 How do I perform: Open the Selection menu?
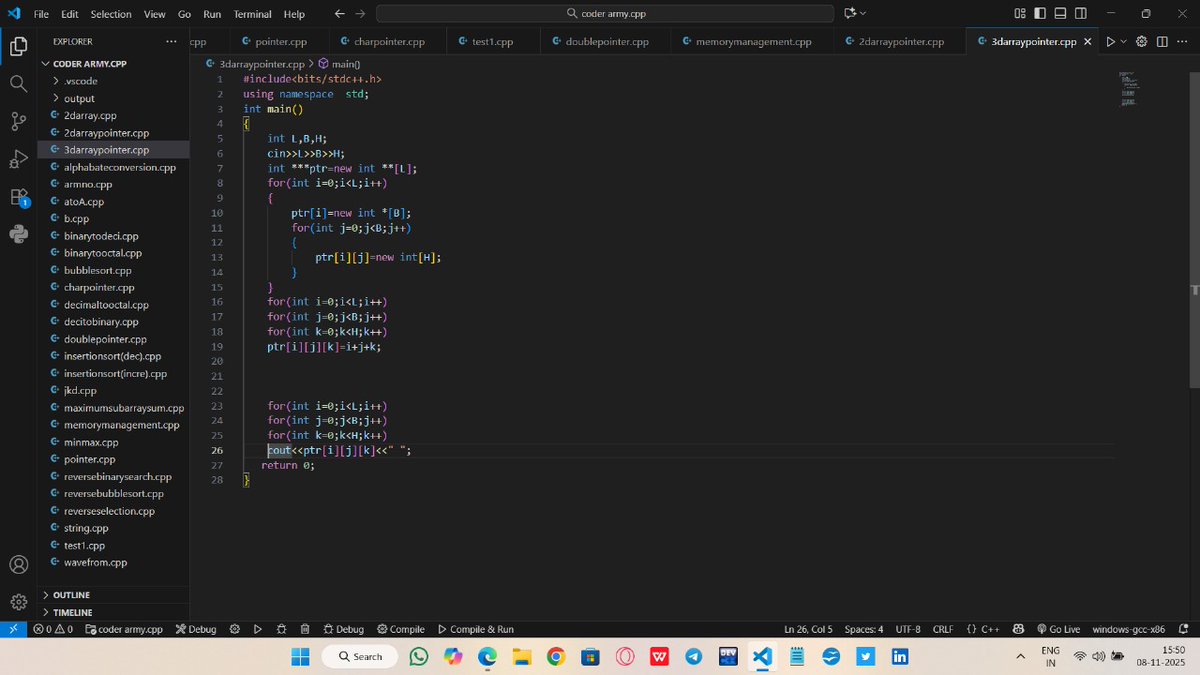point(111,14)
